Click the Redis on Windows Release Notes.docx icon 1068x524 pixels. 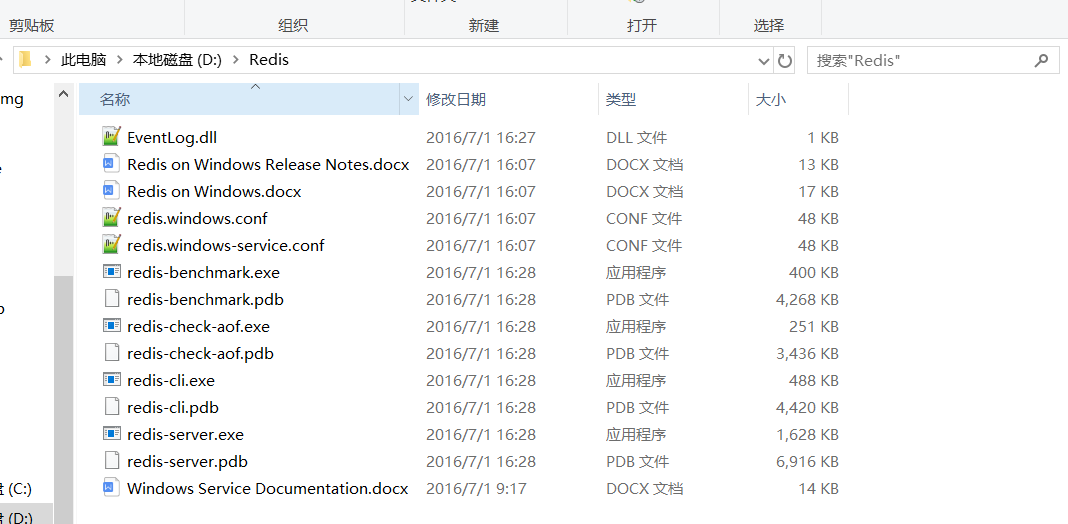pos(111,164)
